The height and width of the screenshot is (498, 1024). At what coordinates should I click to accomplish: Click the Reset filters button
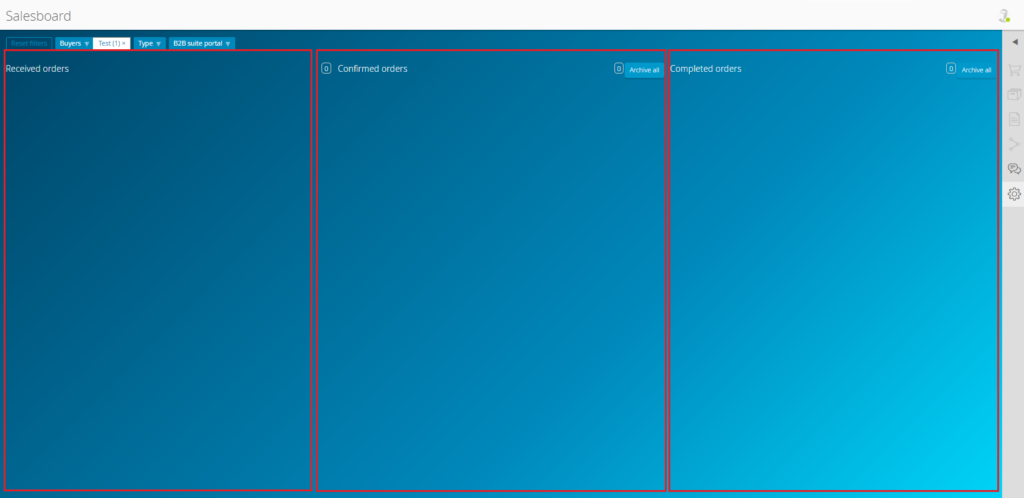[x=29, y=43]
